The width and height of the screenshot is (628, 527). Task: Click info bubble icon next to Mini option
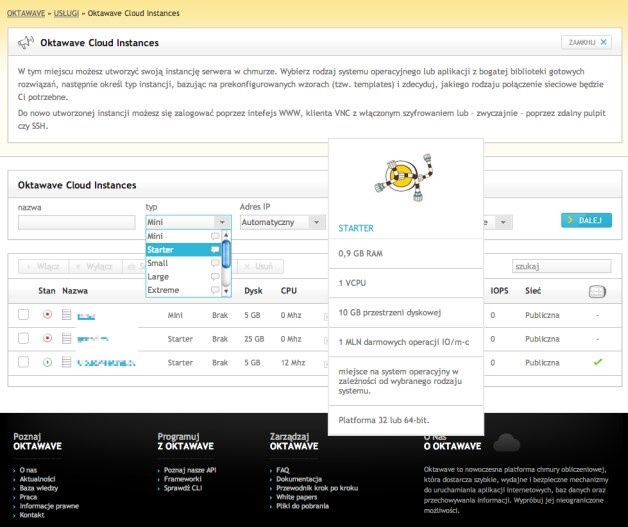[x=215, y=236]
